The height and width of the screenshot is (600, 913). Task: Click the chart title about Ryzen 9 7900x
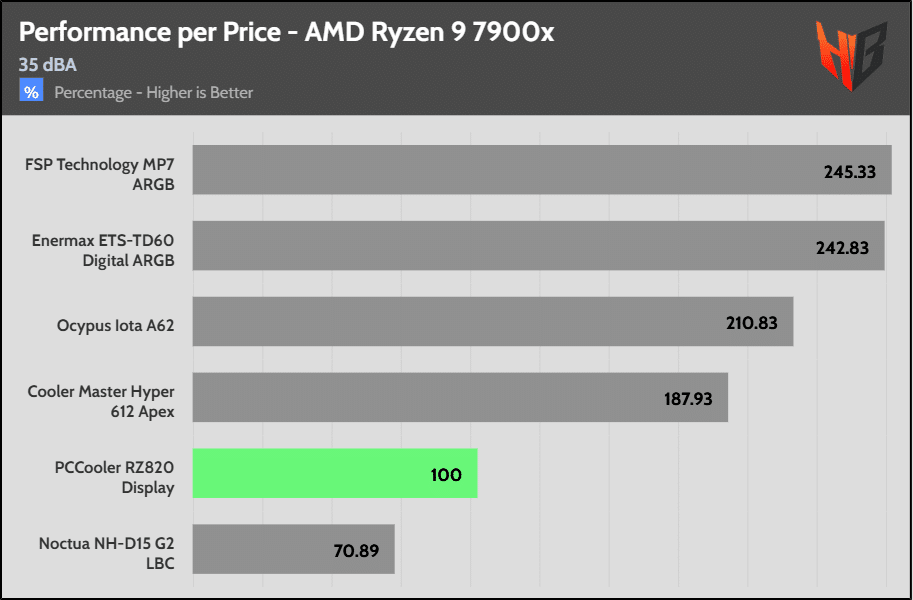click(x=286, y=32)
